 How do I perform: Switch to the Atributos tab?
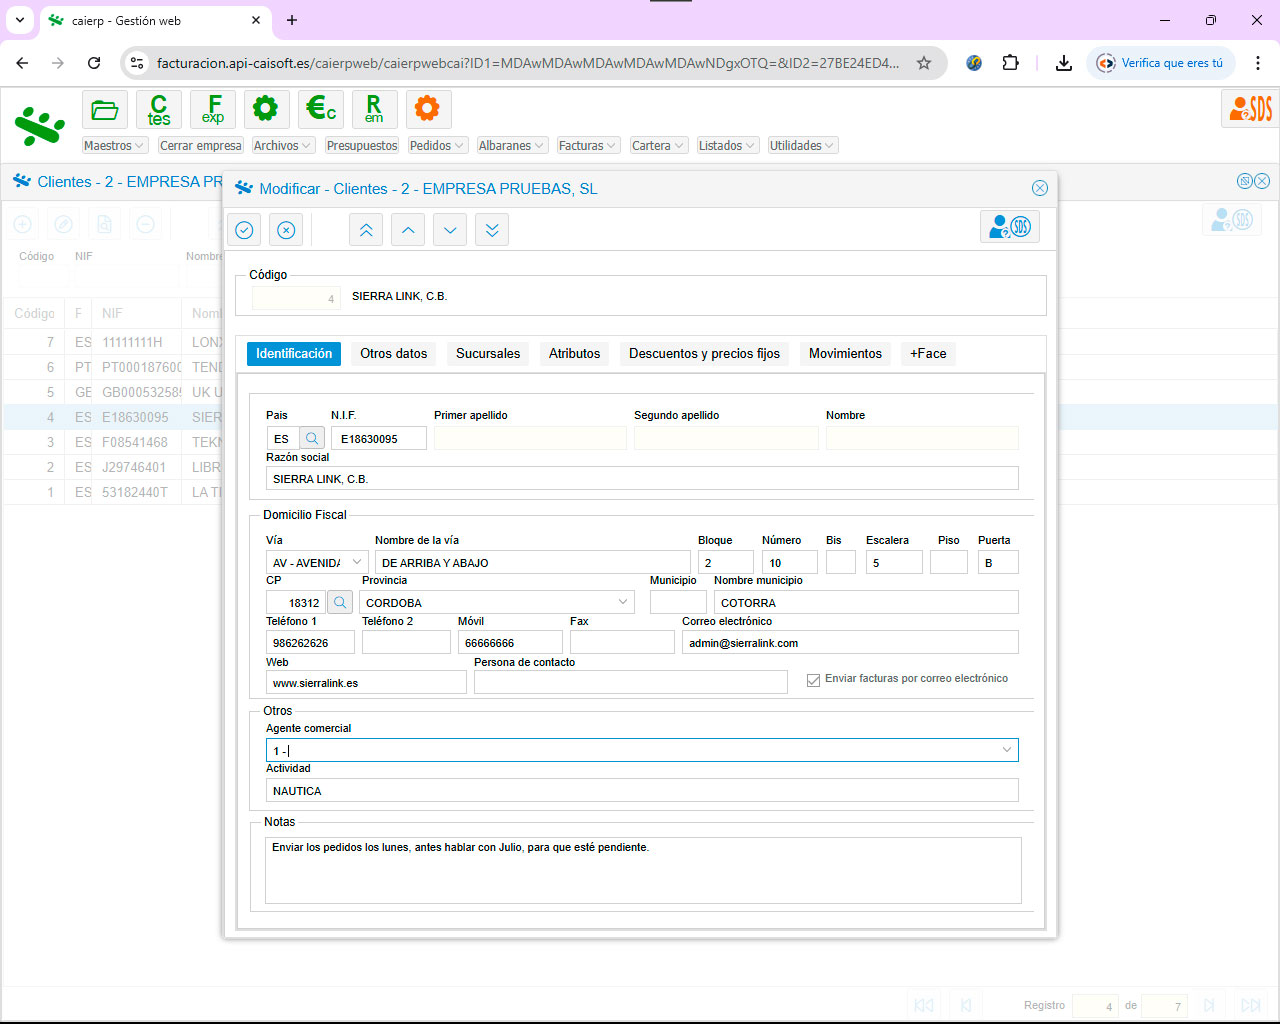(575, 354)
